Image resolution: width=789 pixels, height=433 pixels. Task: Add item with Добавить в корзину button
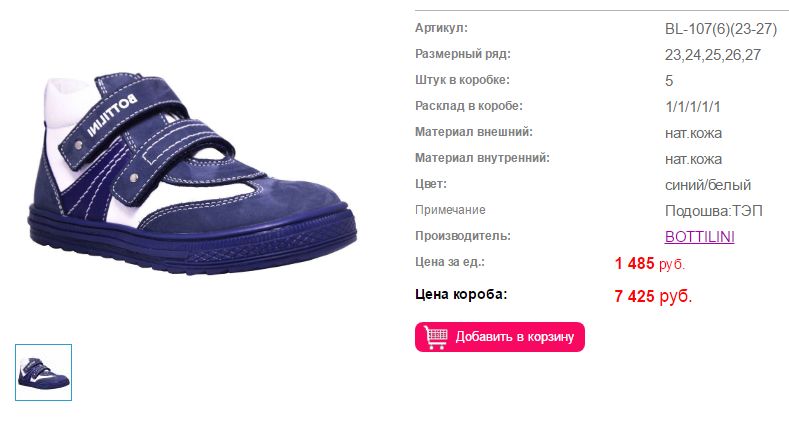coord(500,337)
